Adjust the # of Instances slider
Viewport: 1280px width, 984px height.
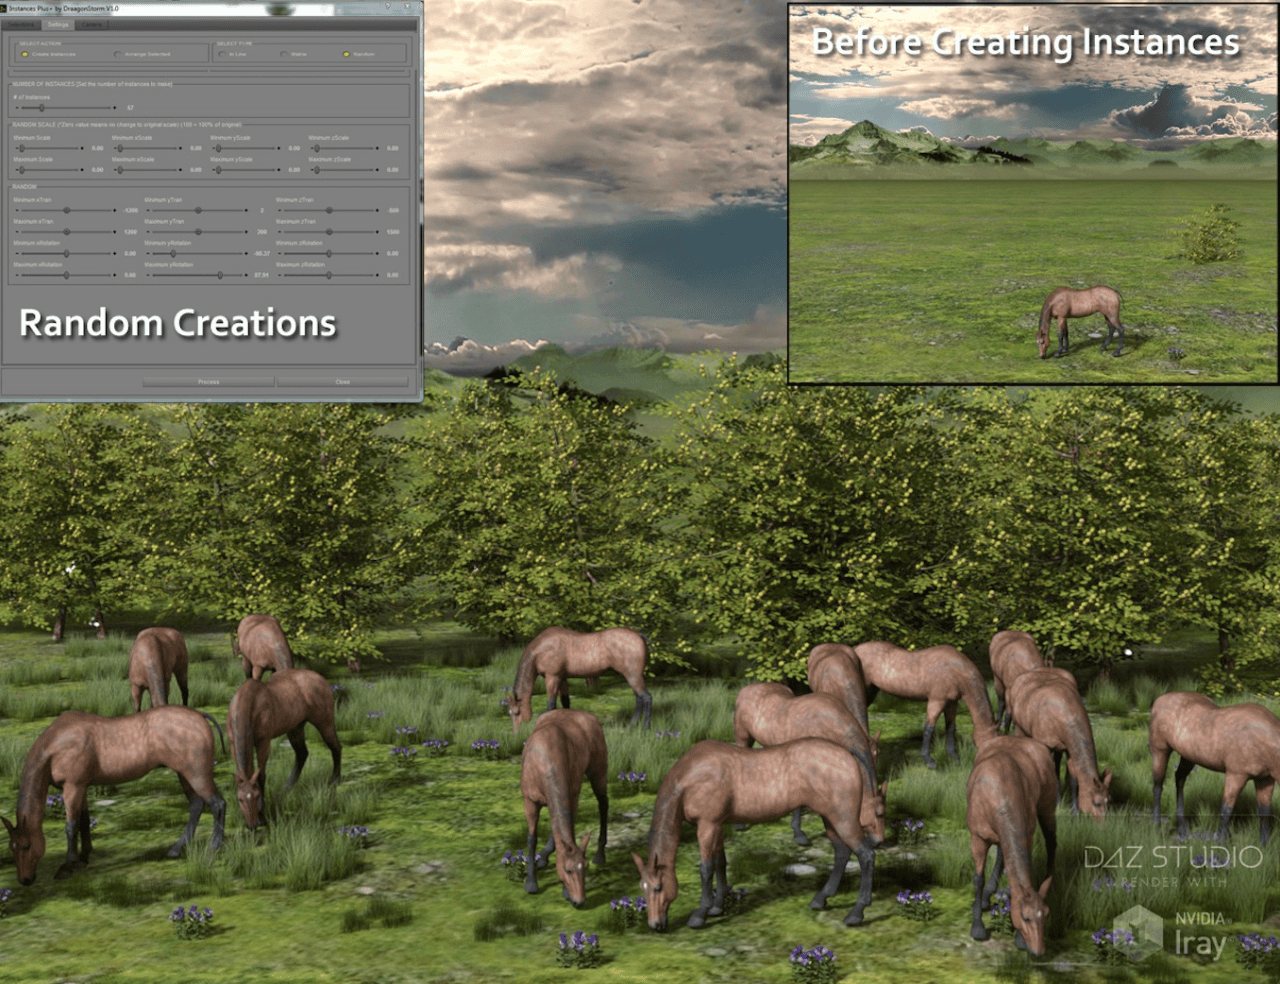(42, 108)
